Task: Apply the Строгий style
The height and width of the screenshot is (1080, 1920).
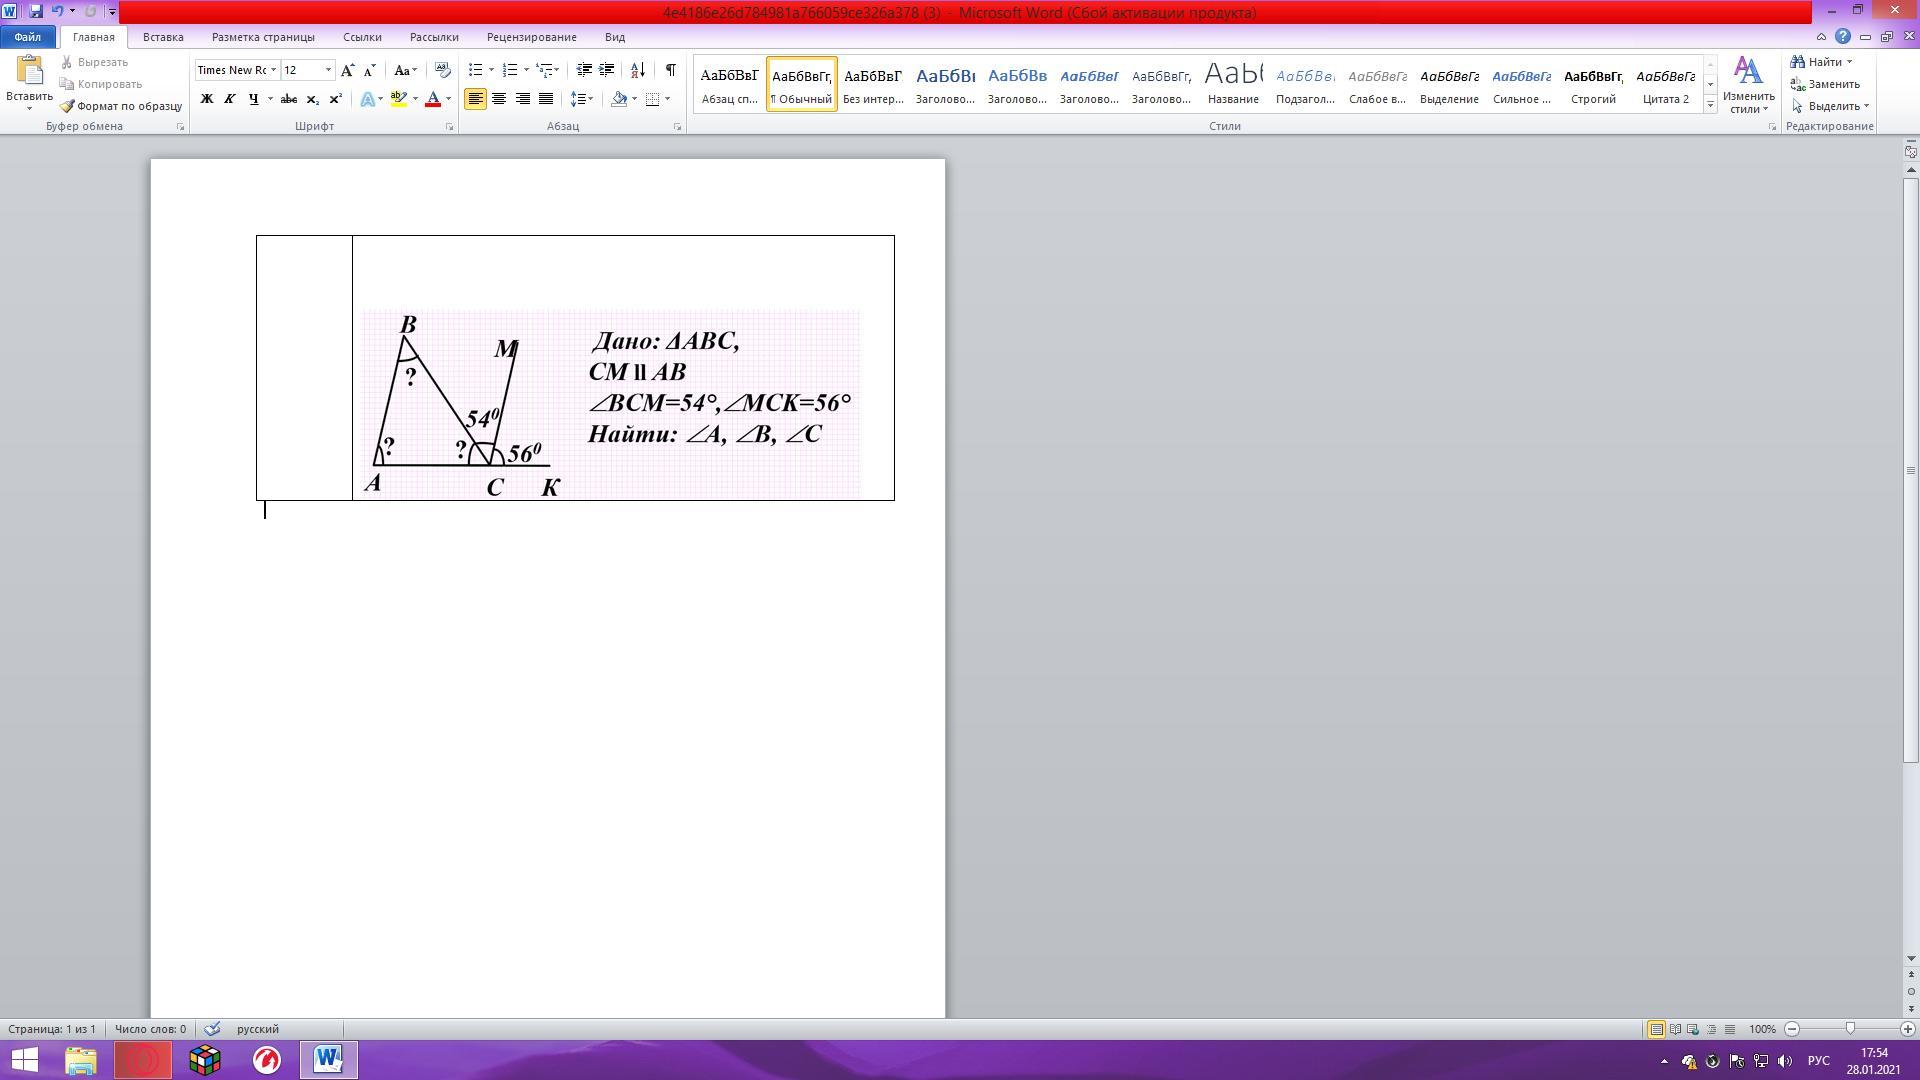Action: 1593,84
